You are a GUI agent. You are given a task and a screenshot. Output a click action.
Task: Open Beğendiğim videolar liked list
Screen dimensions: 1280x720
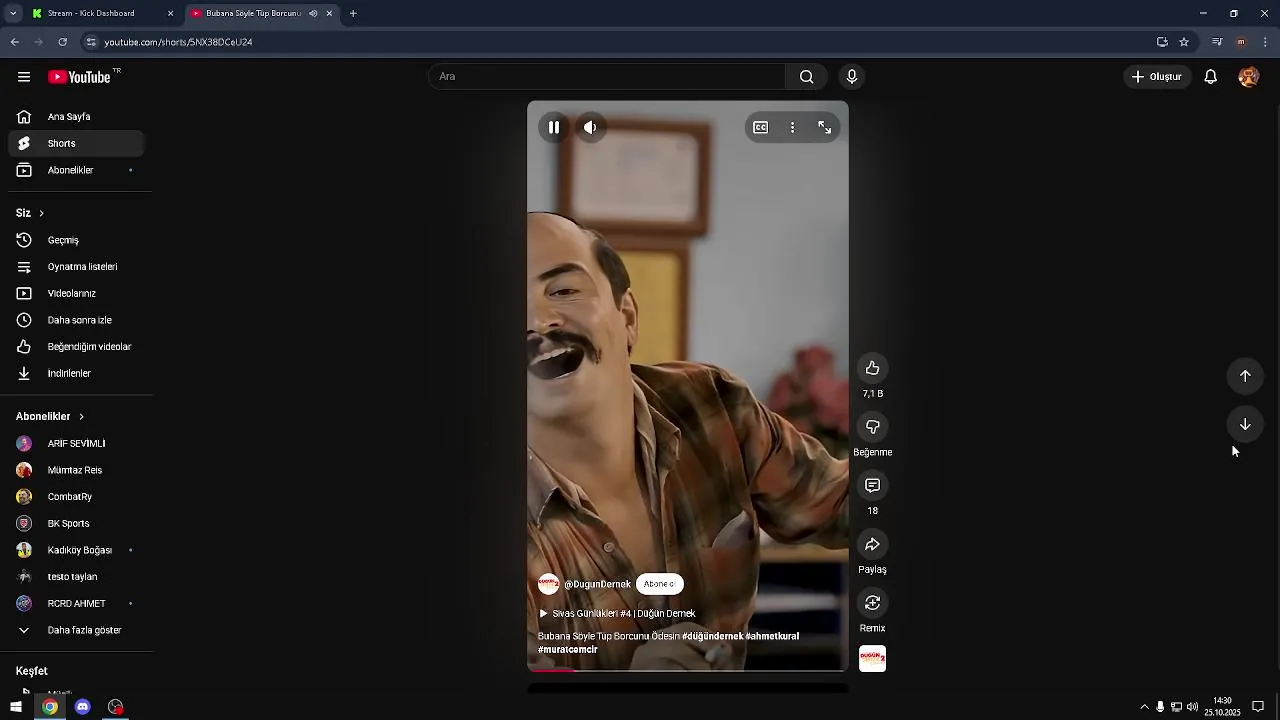point(76,347)
